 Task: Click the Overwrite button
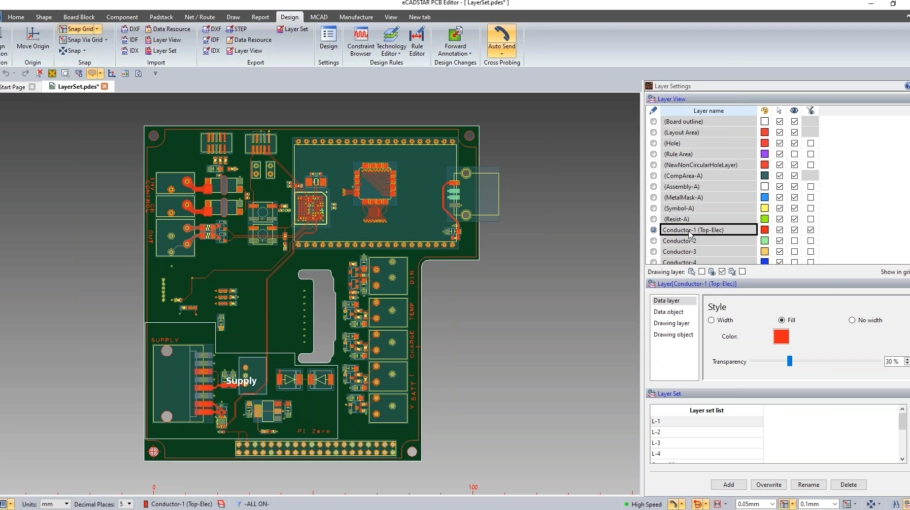coord(768,485)
